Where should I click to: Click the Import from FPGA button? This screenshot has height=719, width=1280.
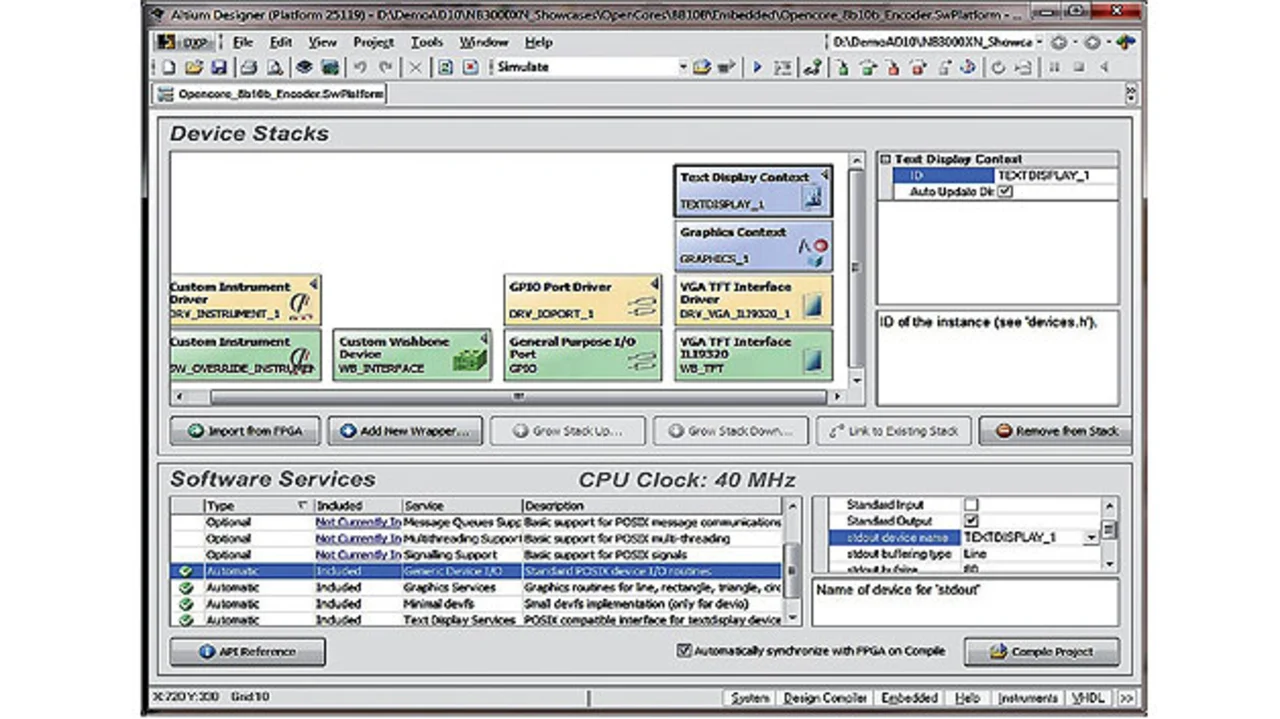[x=245, y=431]
